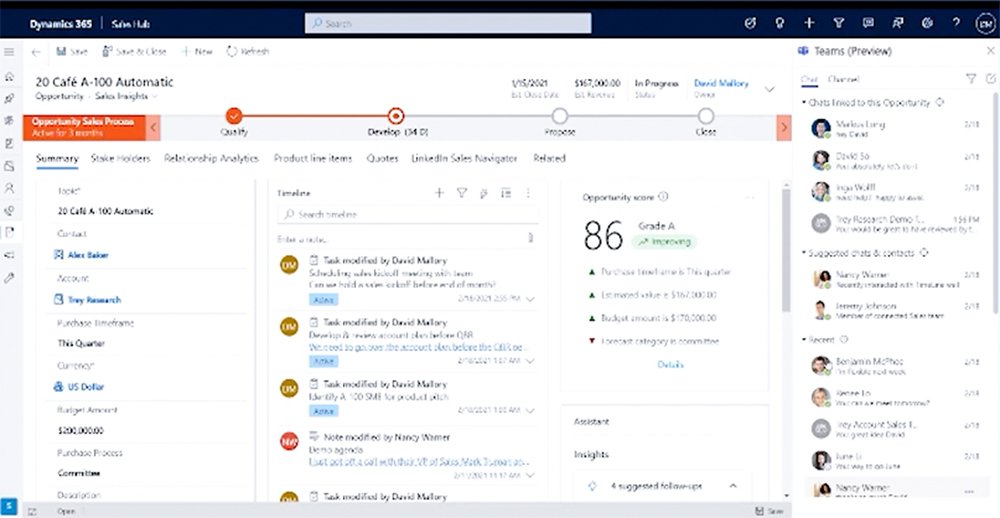Image resolution: width=1000 pixels, height=518 pixels.
Task: Click the Save button in command bar
Action: coord(72,52)
